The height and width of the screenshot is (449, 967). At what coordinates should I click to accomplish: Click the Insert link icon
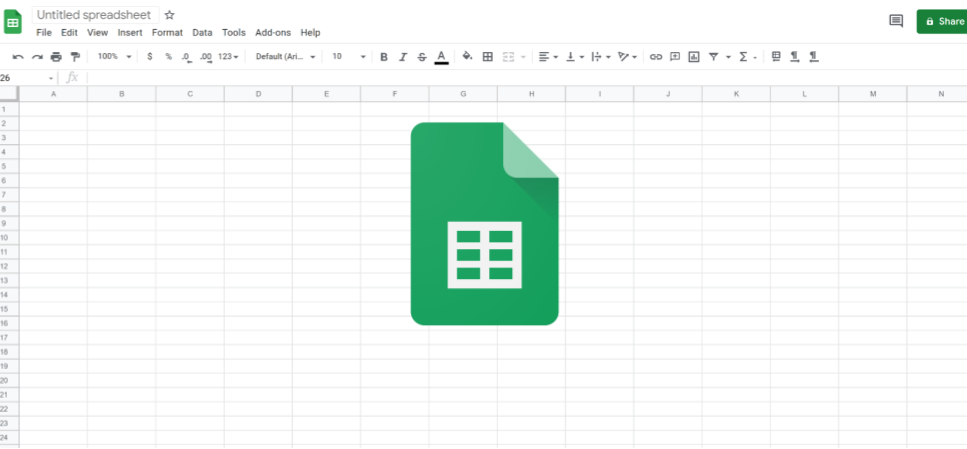pyautogui.click(x=656, y=57)
